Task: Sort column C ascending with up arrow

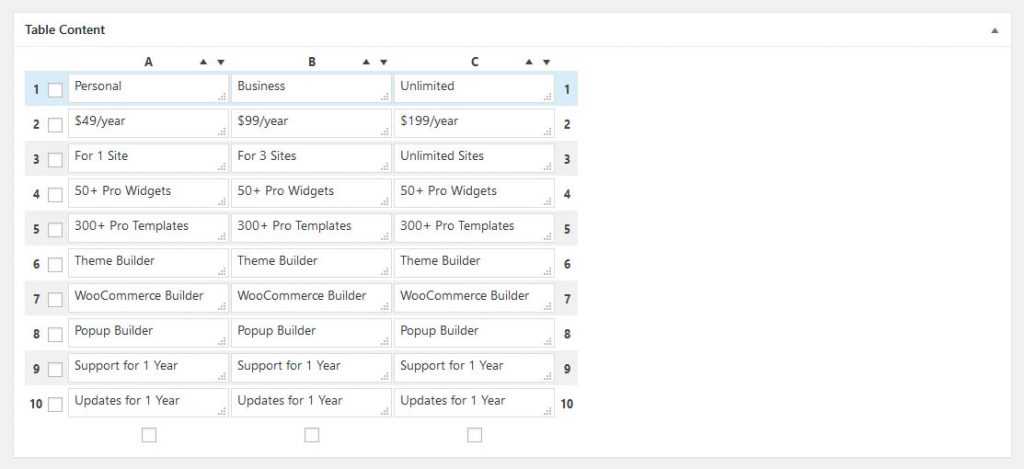Action: [x=530, y=62]
